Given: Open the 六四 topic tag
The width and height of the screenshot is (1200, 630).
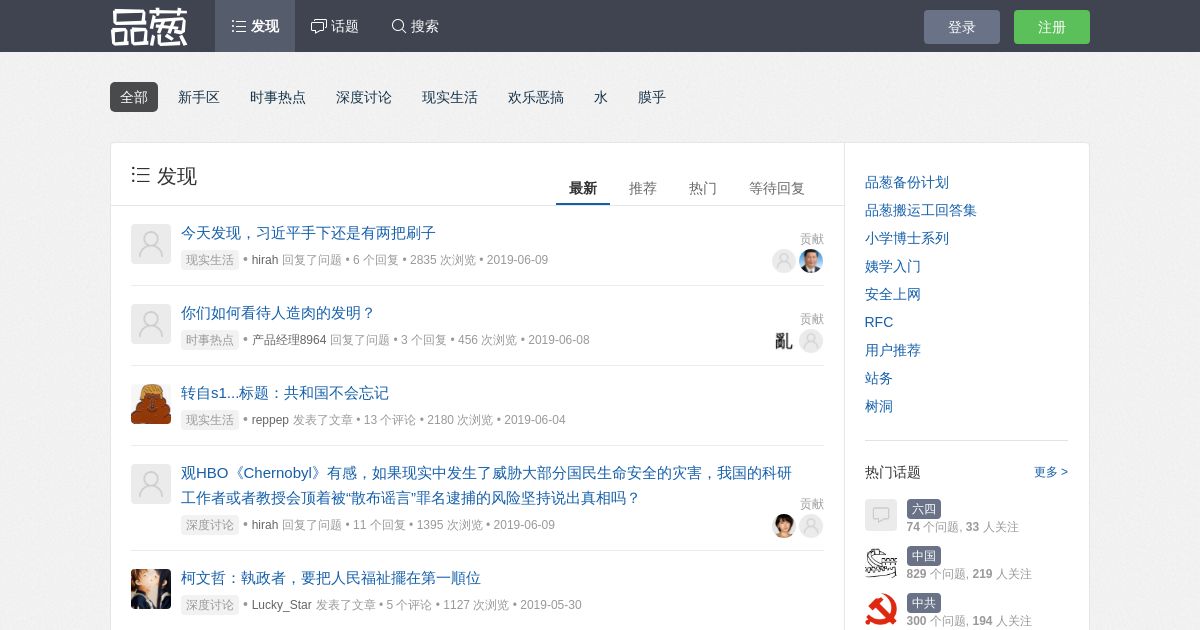Looking at the screenshot, I should tap(924, 509).
